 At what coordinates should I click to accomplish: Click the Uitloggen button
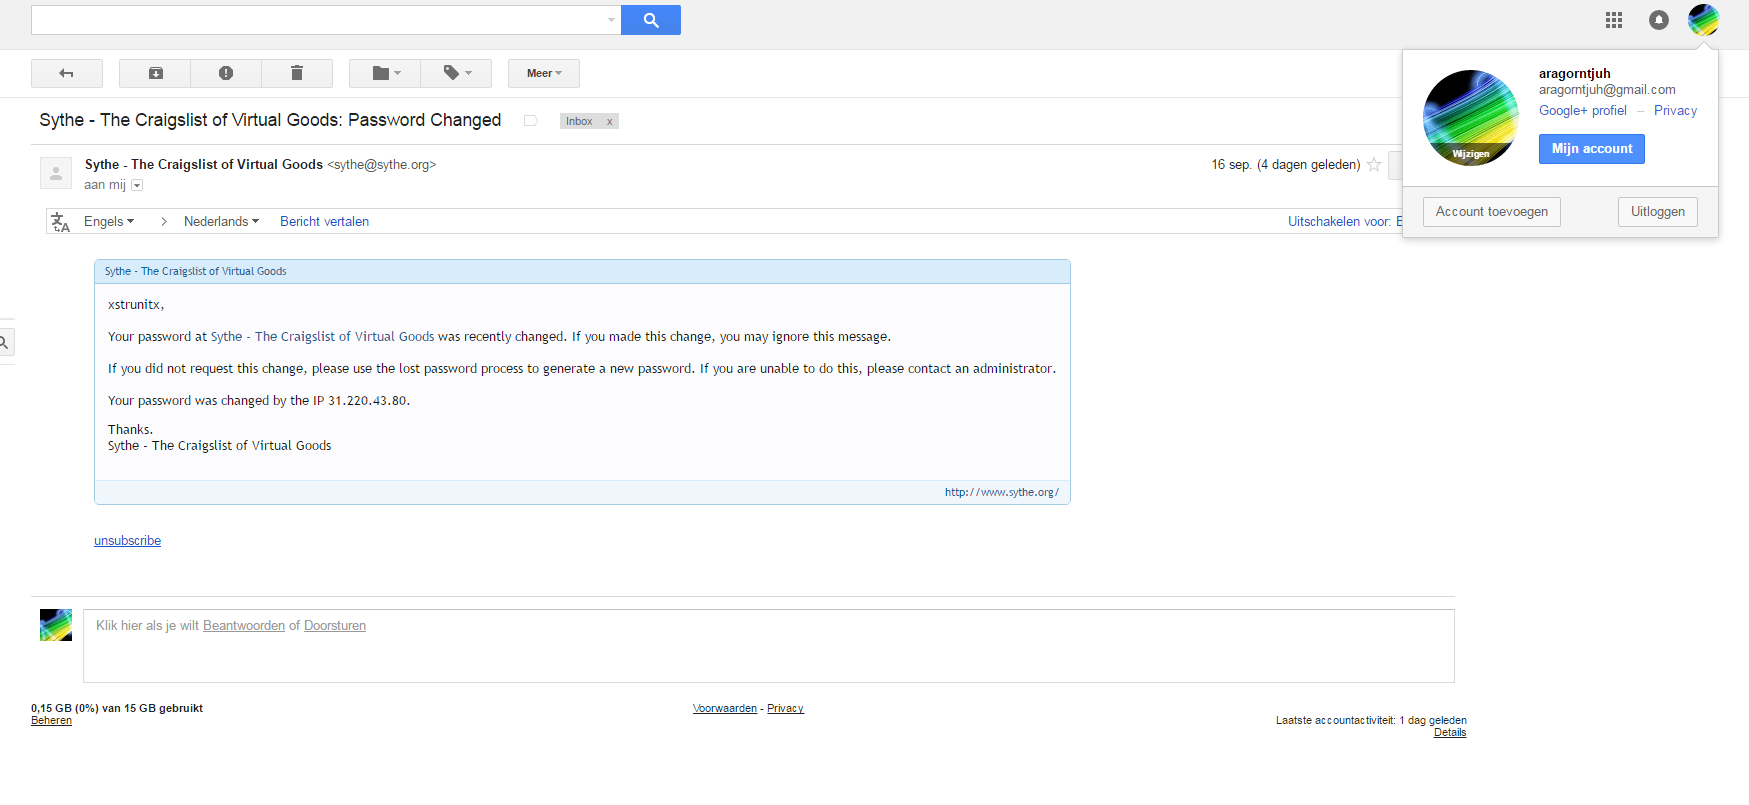1658,212
